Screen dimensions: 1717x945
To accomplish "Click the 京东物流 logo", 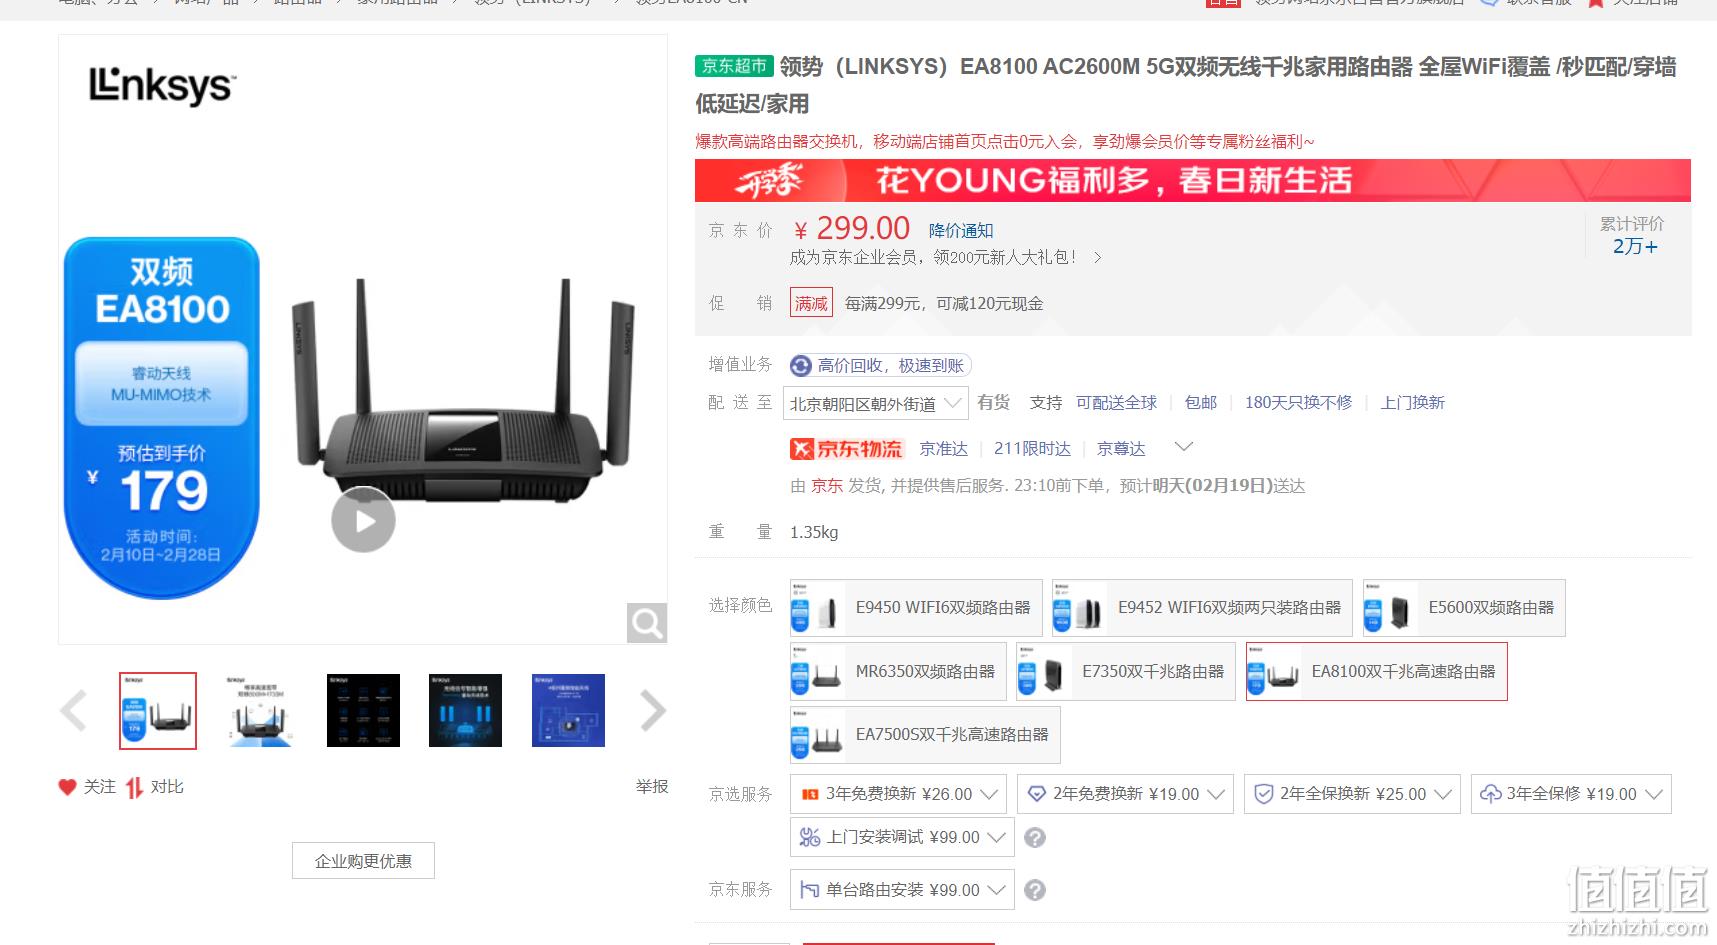I will tap(846, 449).
